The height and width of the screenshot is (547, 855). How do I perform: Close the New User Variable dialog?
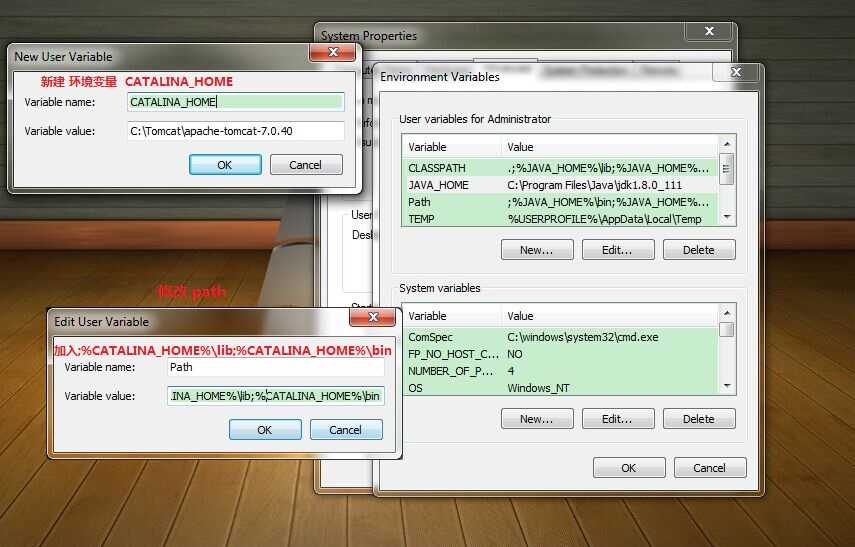pos(333,52)
